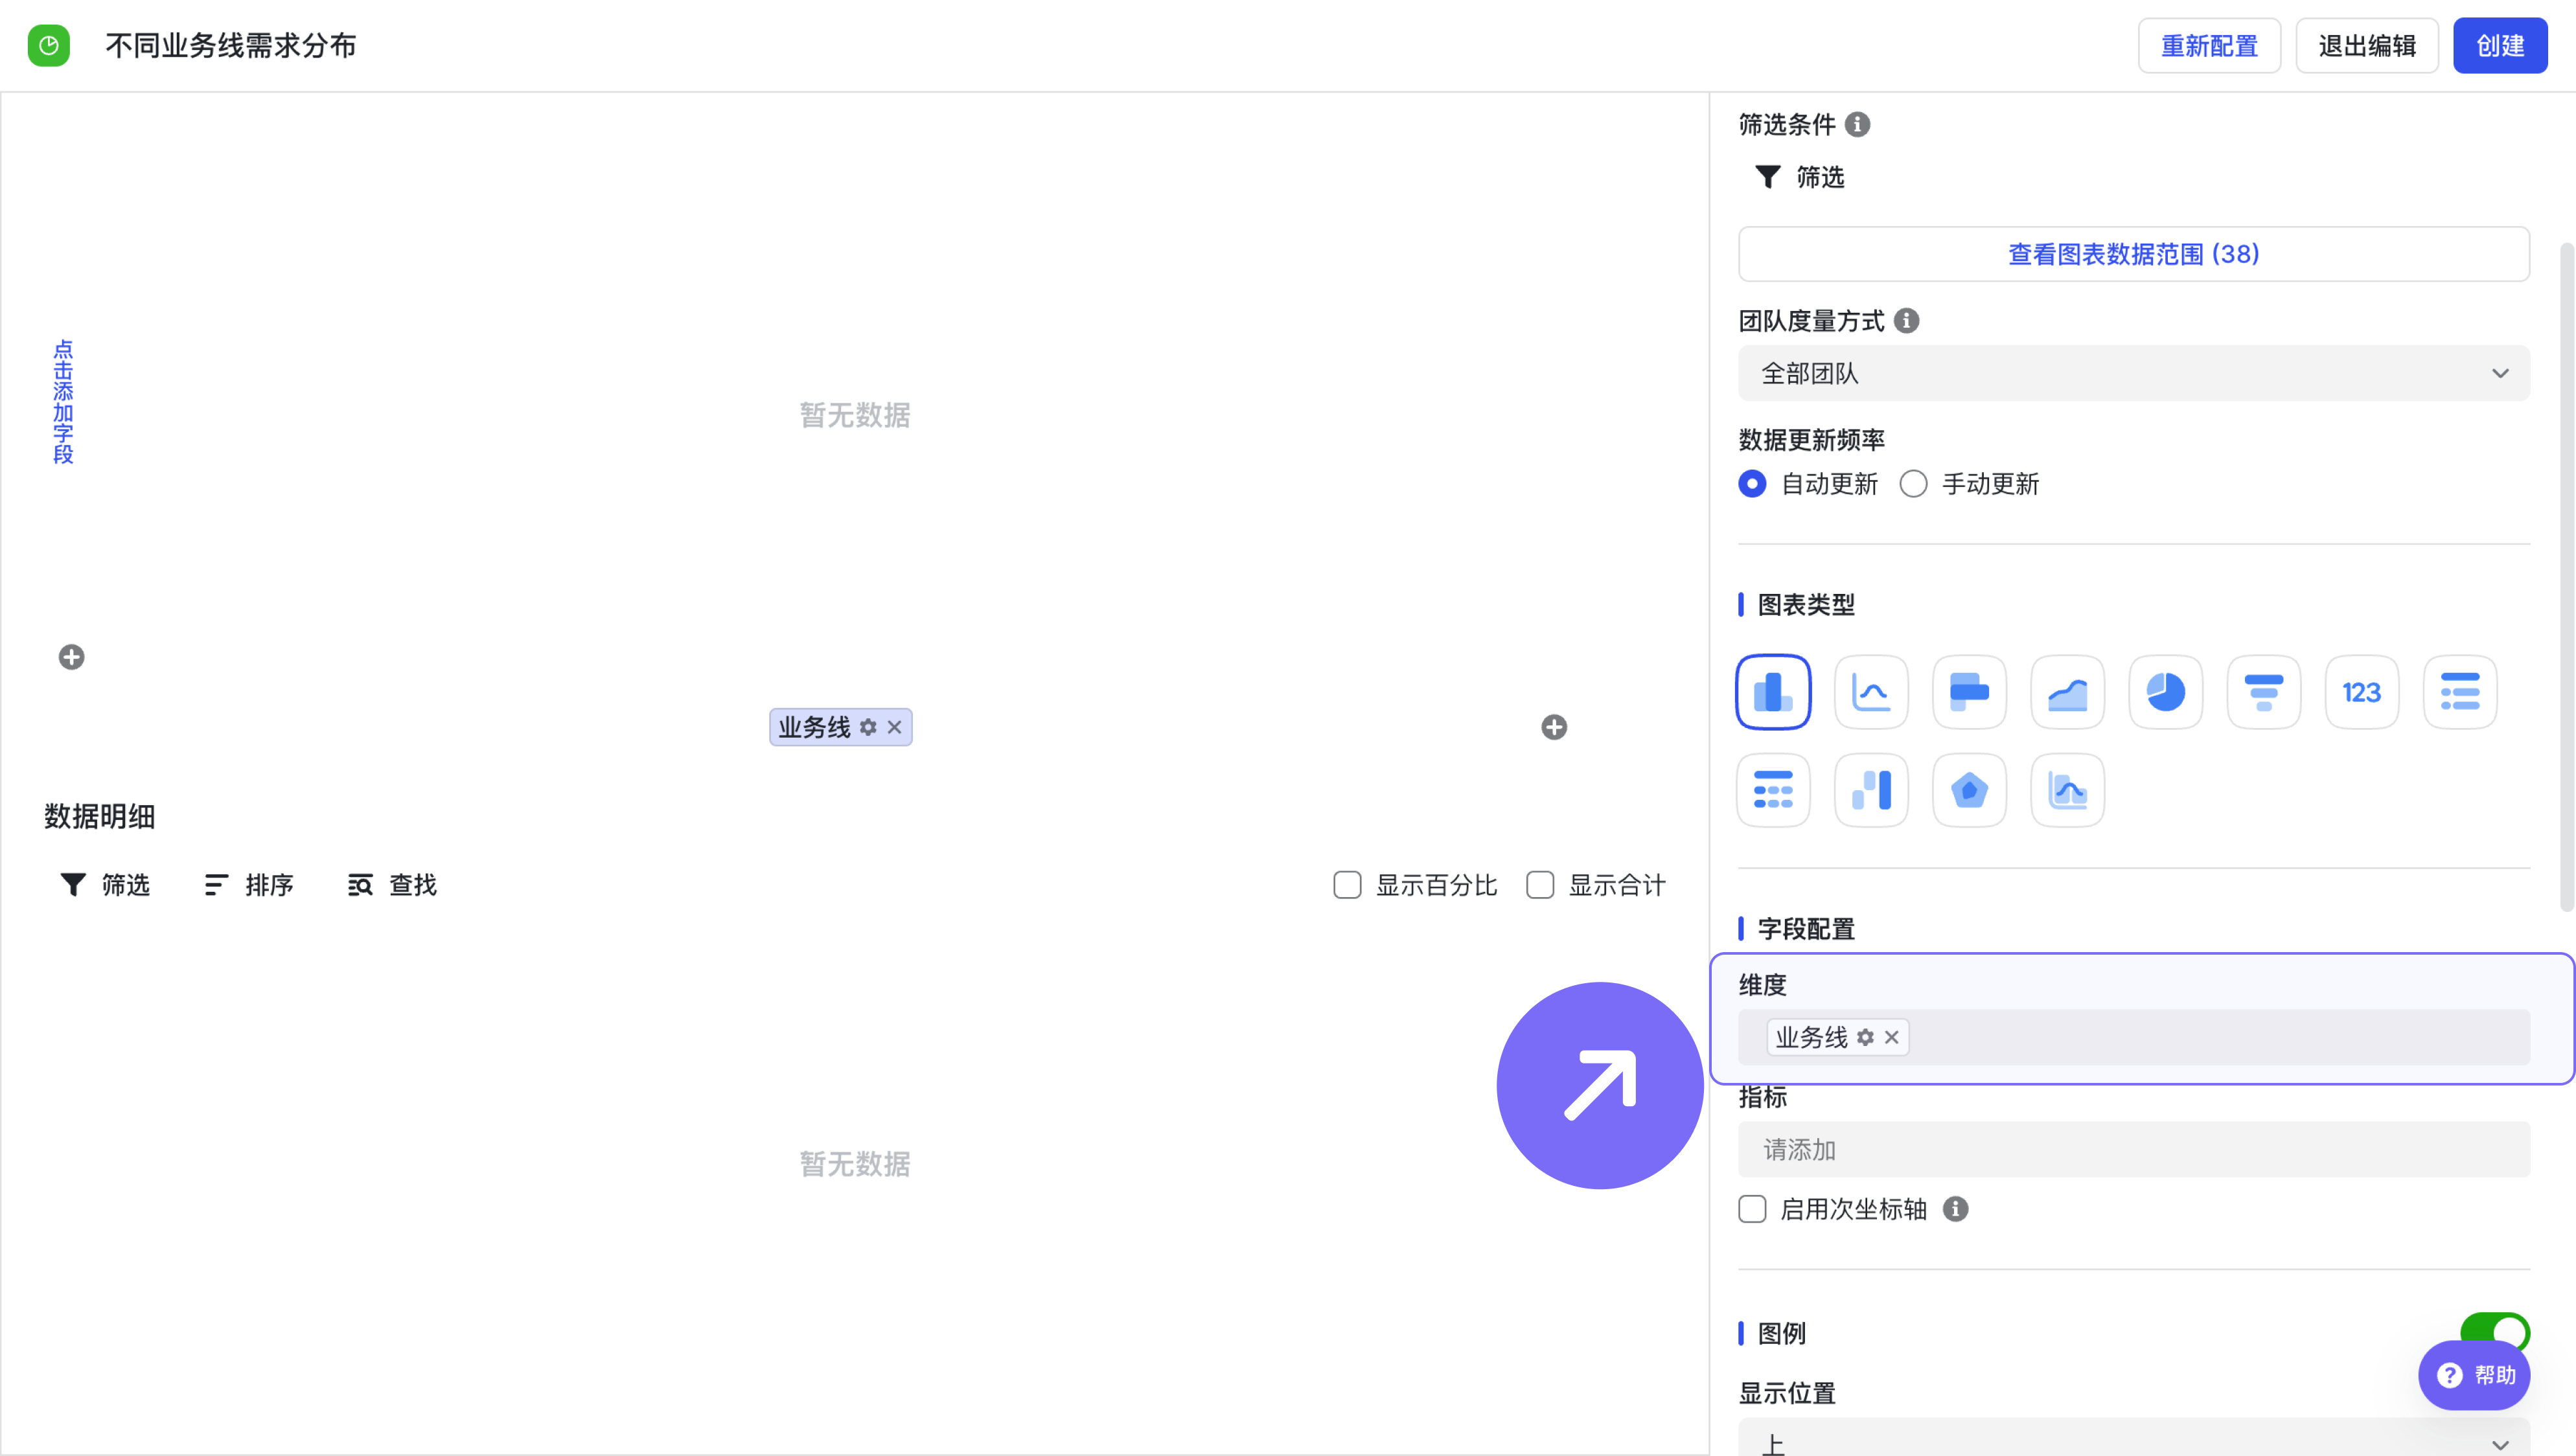Click the plus icon under the vertical axis label
This screenshot has width=2576, height=1456.
click(x=71, y=657)
